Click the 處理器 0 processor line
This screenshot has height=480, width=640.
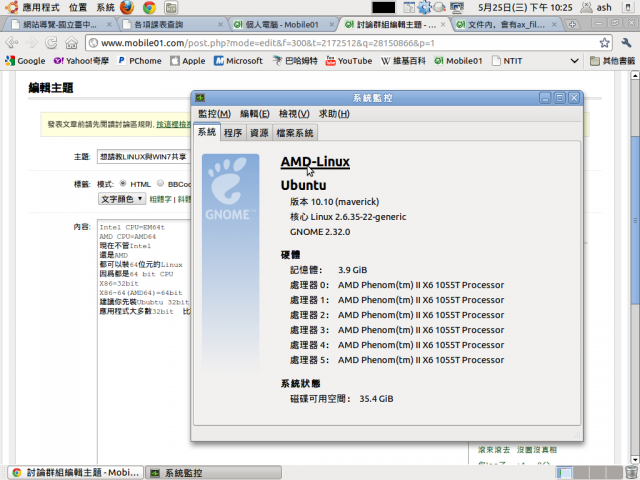click(397, 285)
